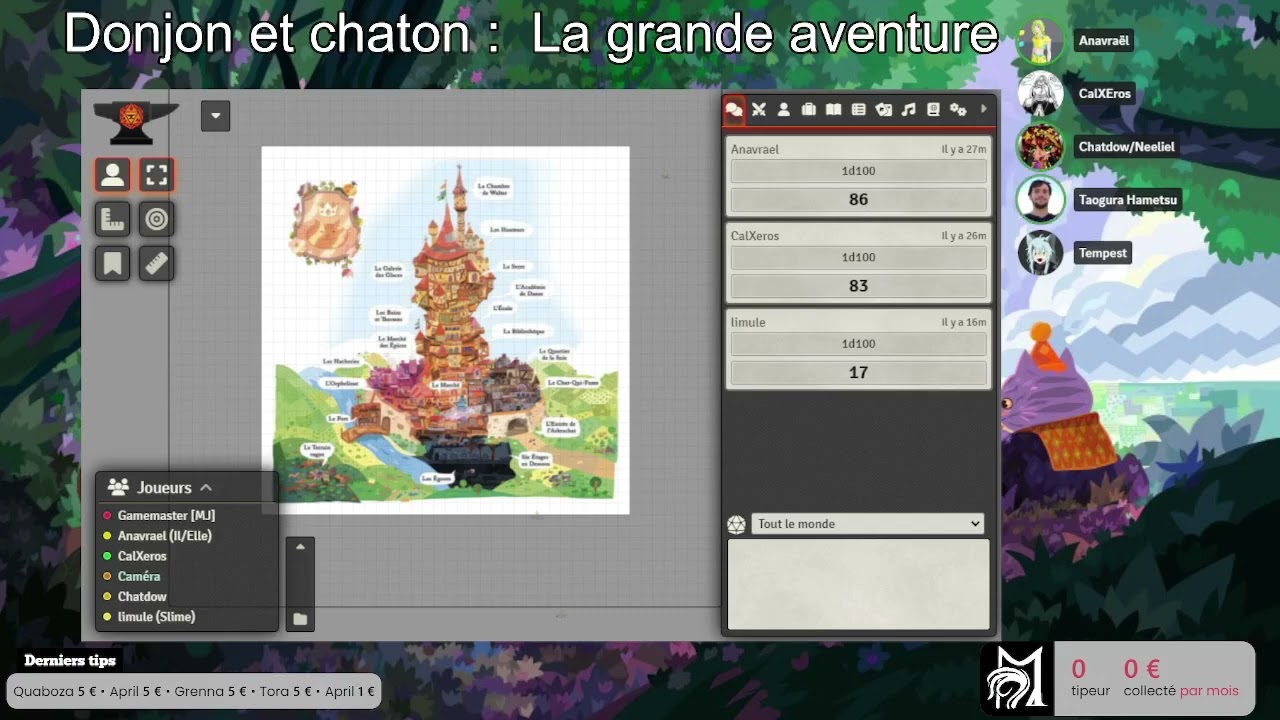Collapse the Joueurs players list chevron
Viewport: 1280px width, 720px height.
coord(206,487)
